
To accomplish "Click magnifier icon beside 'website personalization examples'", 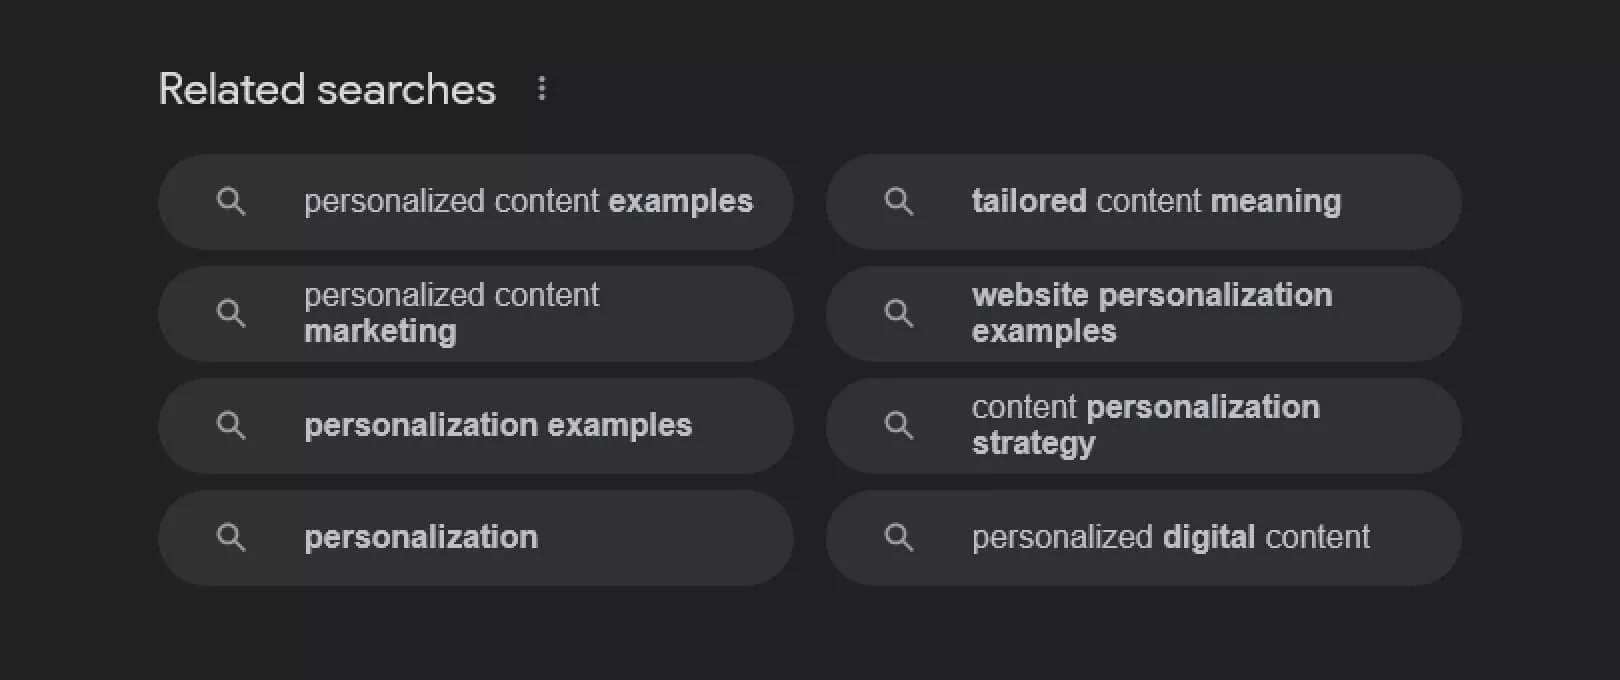I will click(899, 314).
